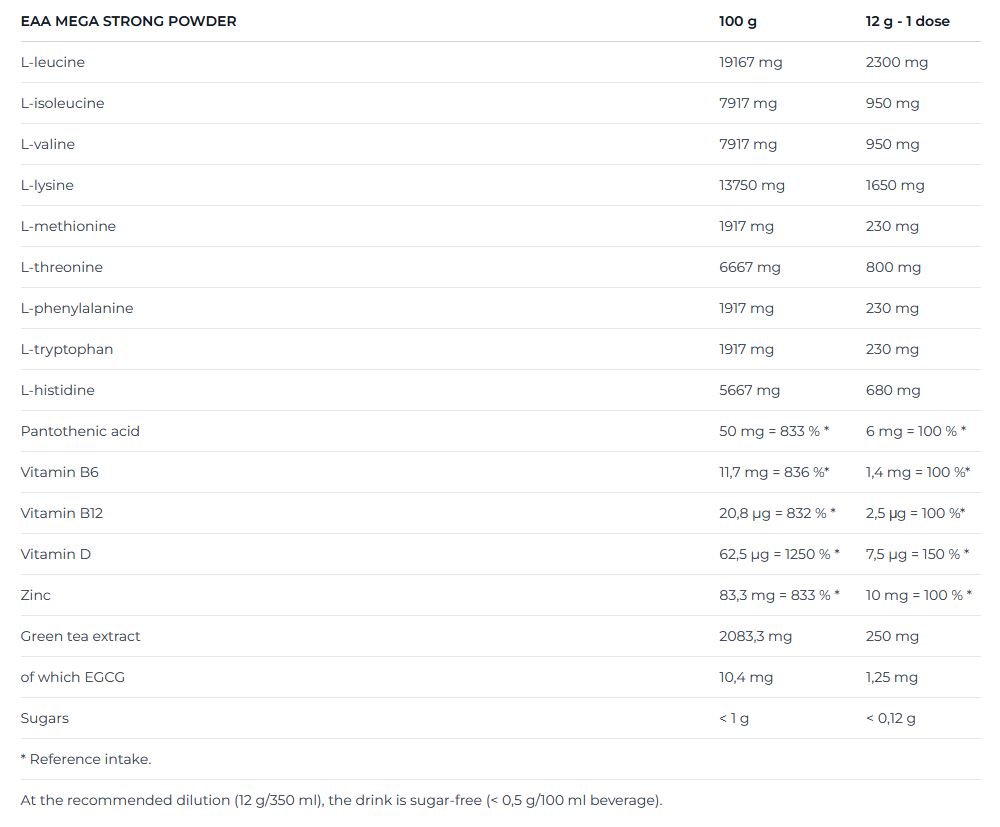Click the 19167 mg value
This screenshot has width=1000, height=827.
pyautogui.click(x=750, y=62)
